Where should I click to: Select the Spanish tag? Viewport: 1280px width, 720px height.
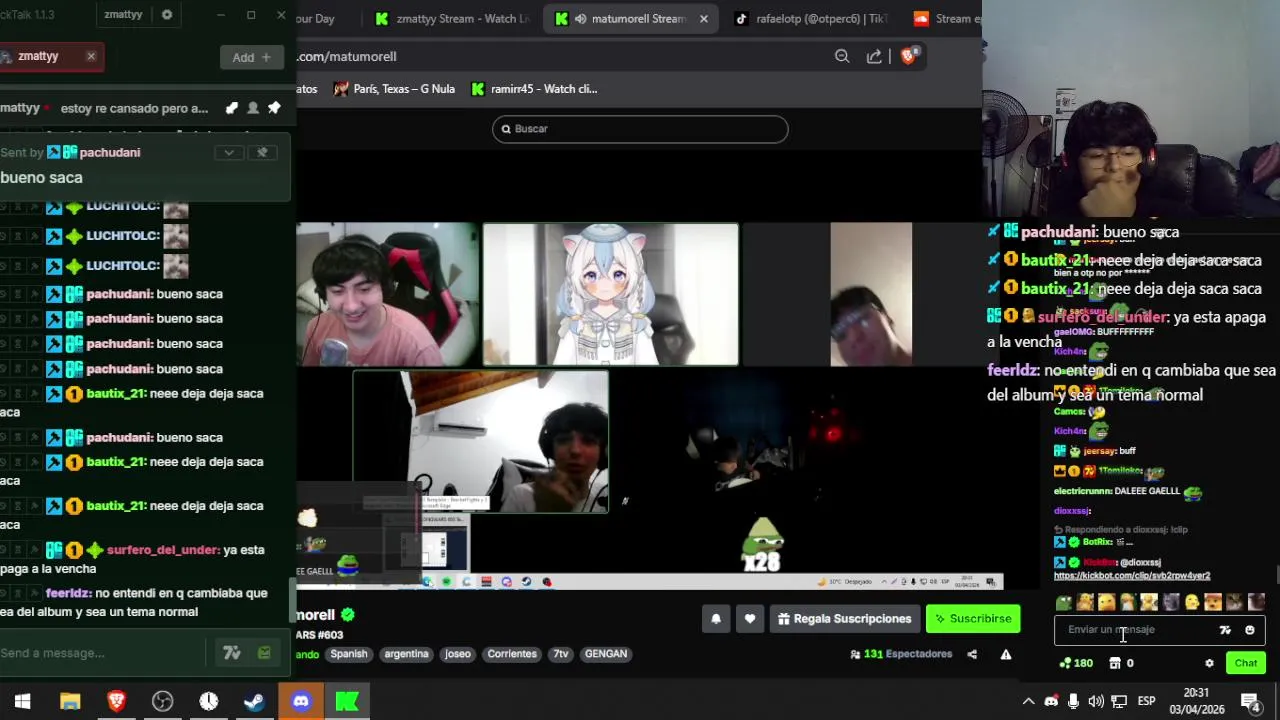pos(349,654)
